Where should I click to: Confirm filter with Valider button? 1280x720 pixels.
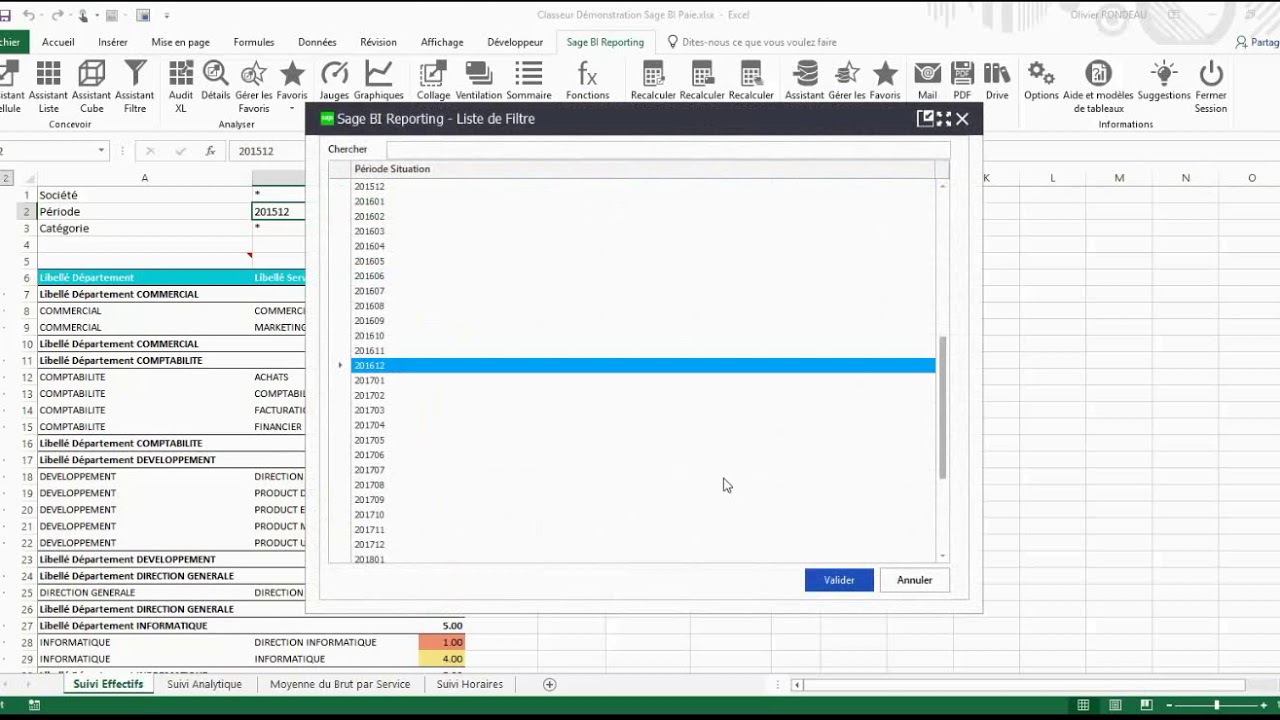click(x=839, y=580)
